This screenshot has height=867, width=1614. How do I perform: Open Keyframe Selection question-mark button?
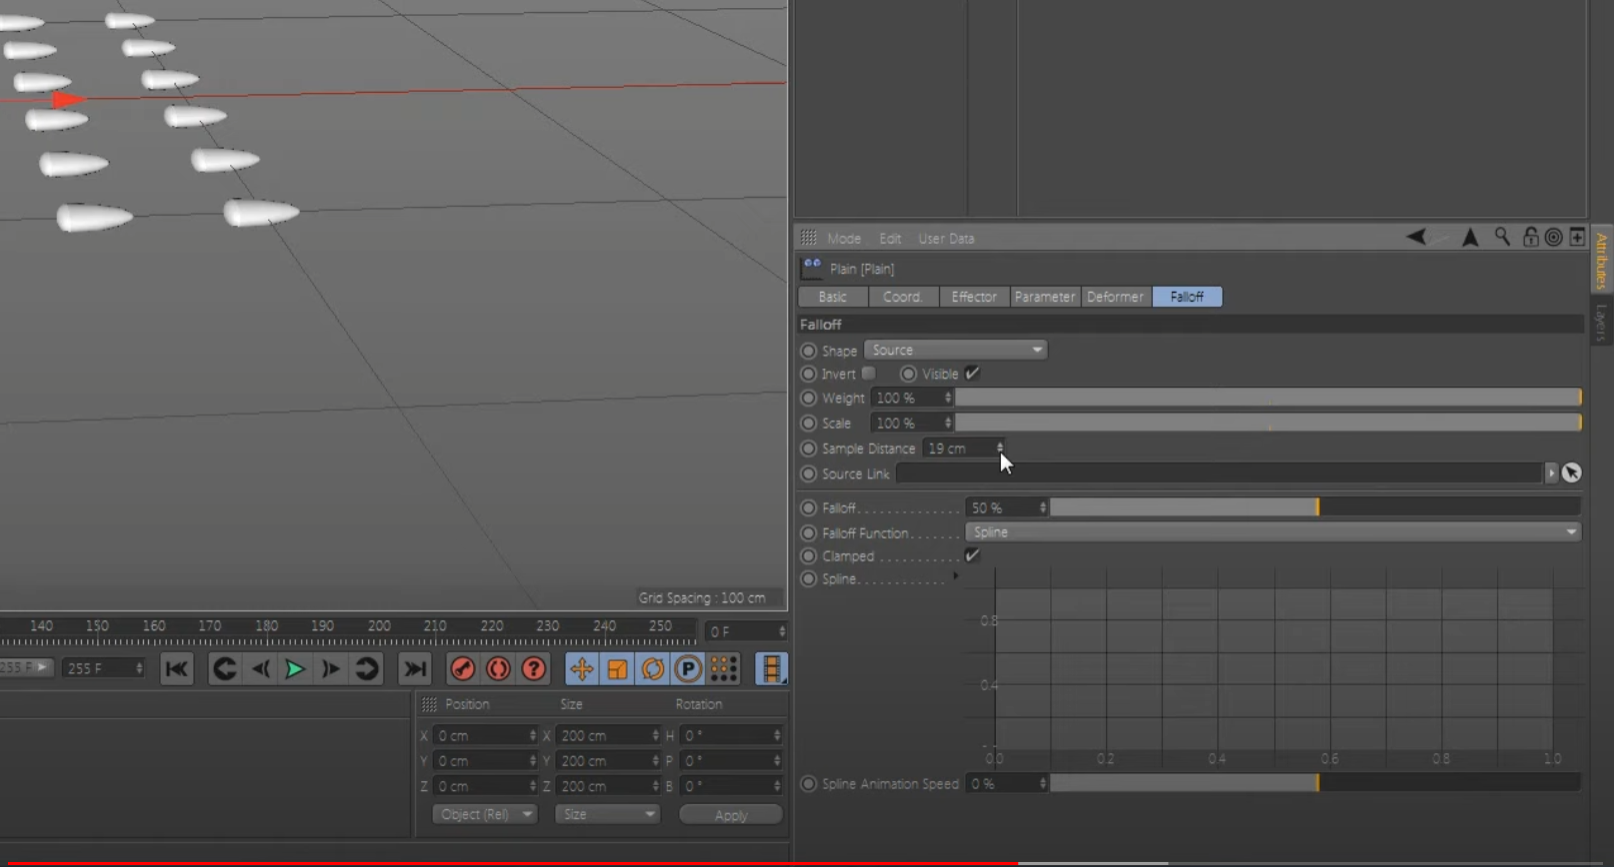(534, 669)
